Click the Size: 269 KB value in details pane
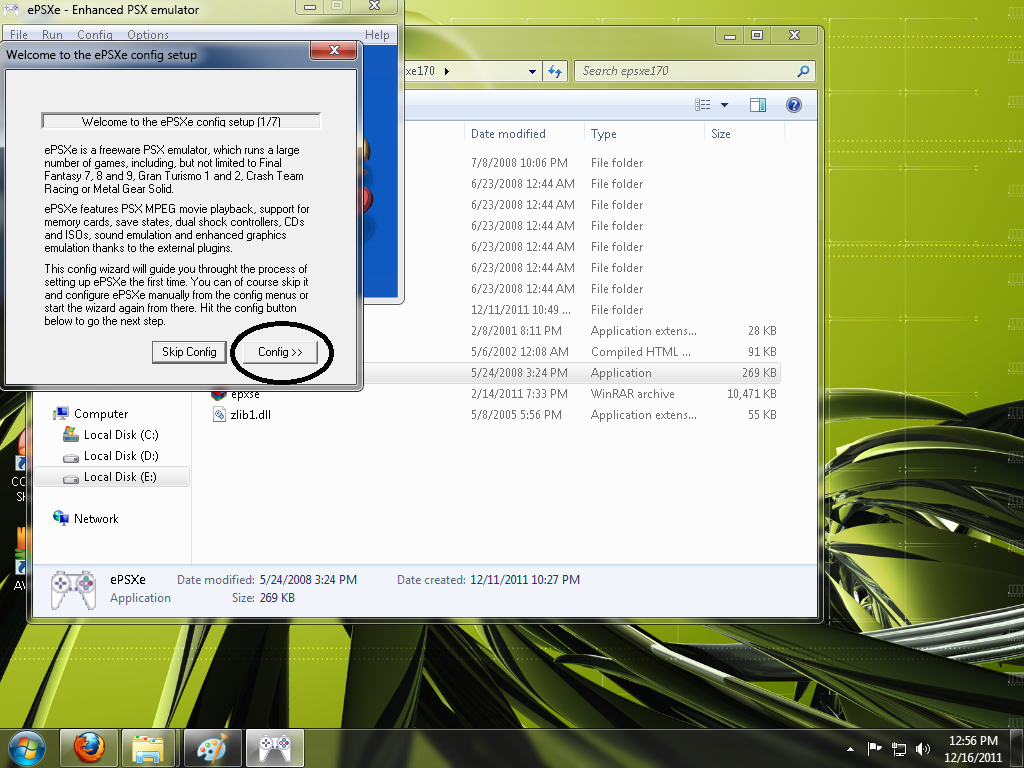Screen dimensions: 1024x768 pyautogui.click(x=277, y=598)
